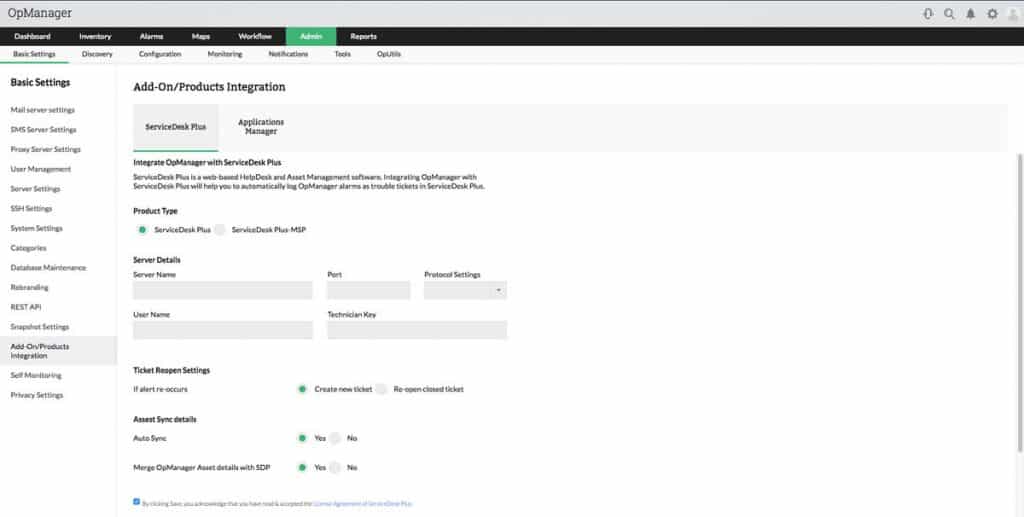This screenshot has height=517, width=1024.
Task: Open alarm notifications bell icon
Action: click(x=971, y=14)
